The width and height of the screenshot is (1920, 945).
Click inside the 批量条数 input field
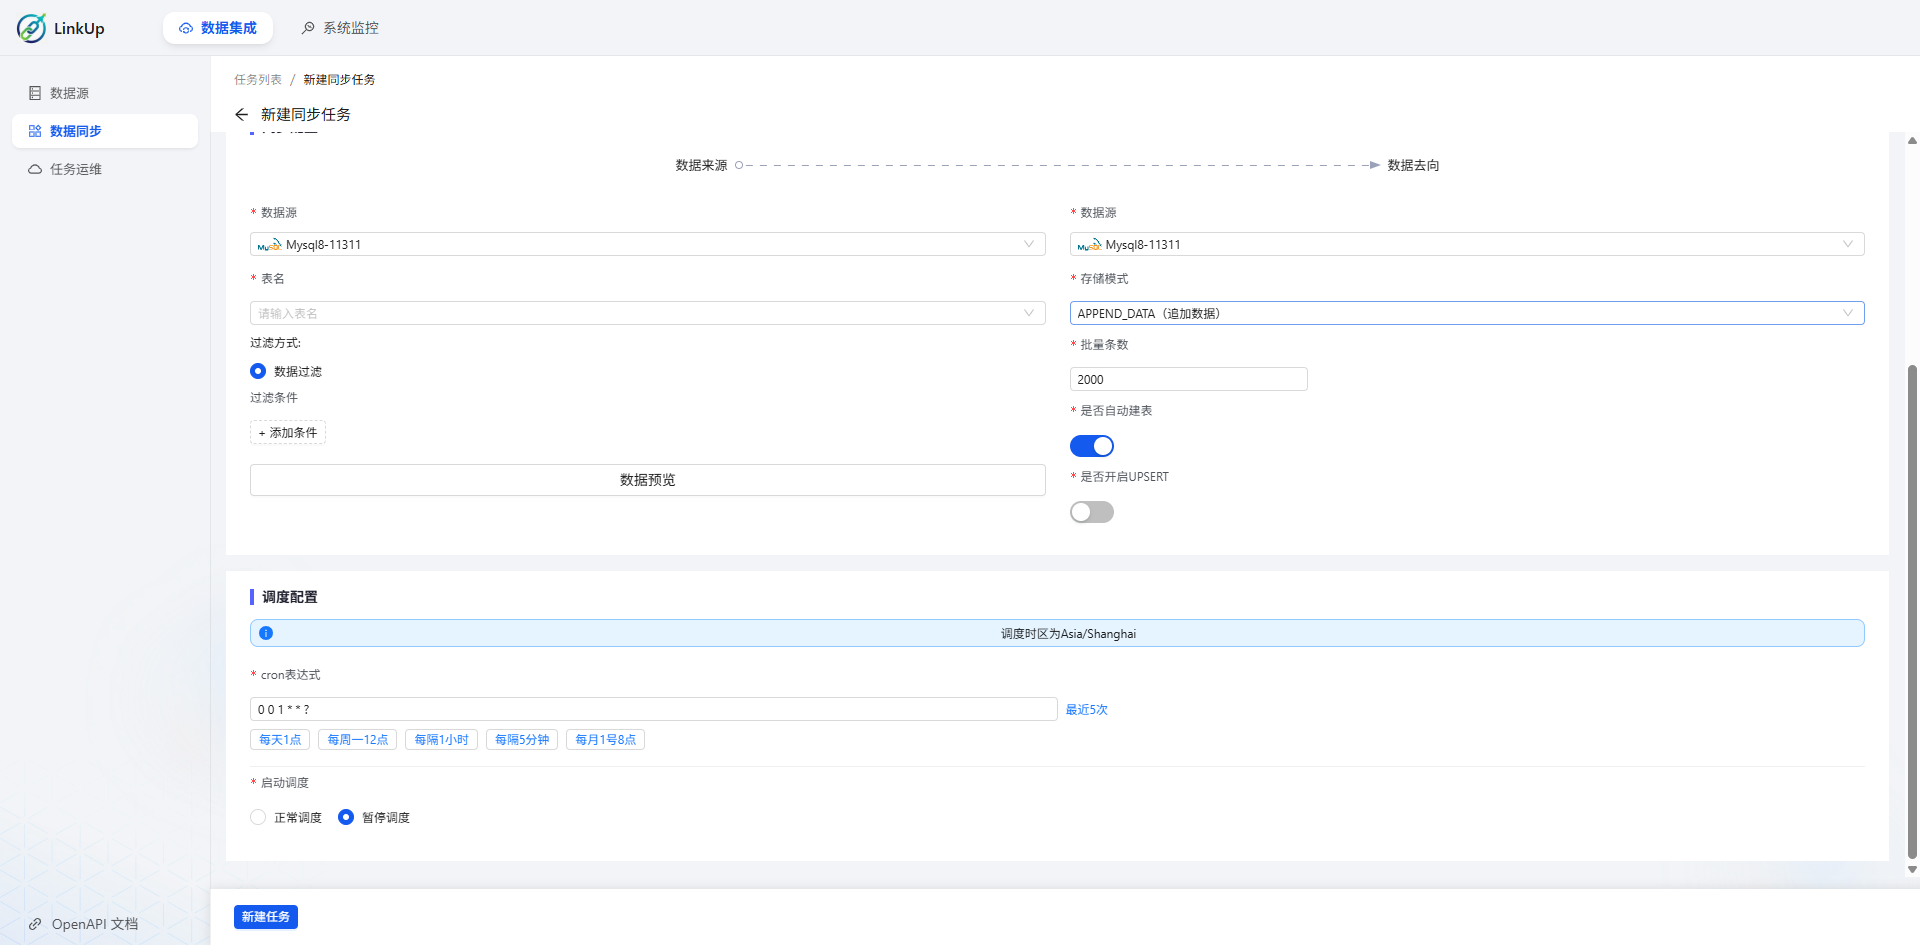1188,378
